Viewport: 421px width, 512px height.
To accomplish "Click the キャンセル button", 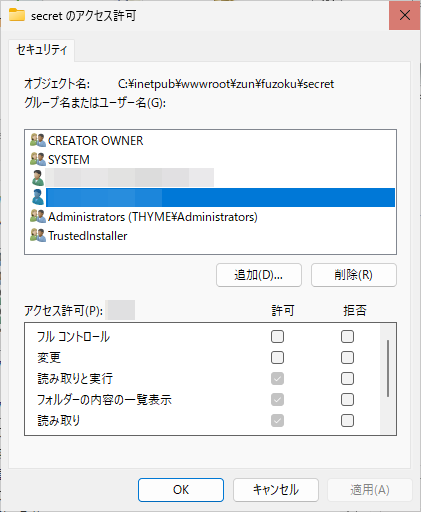I will pyautogui.click(x=276, y=490).
